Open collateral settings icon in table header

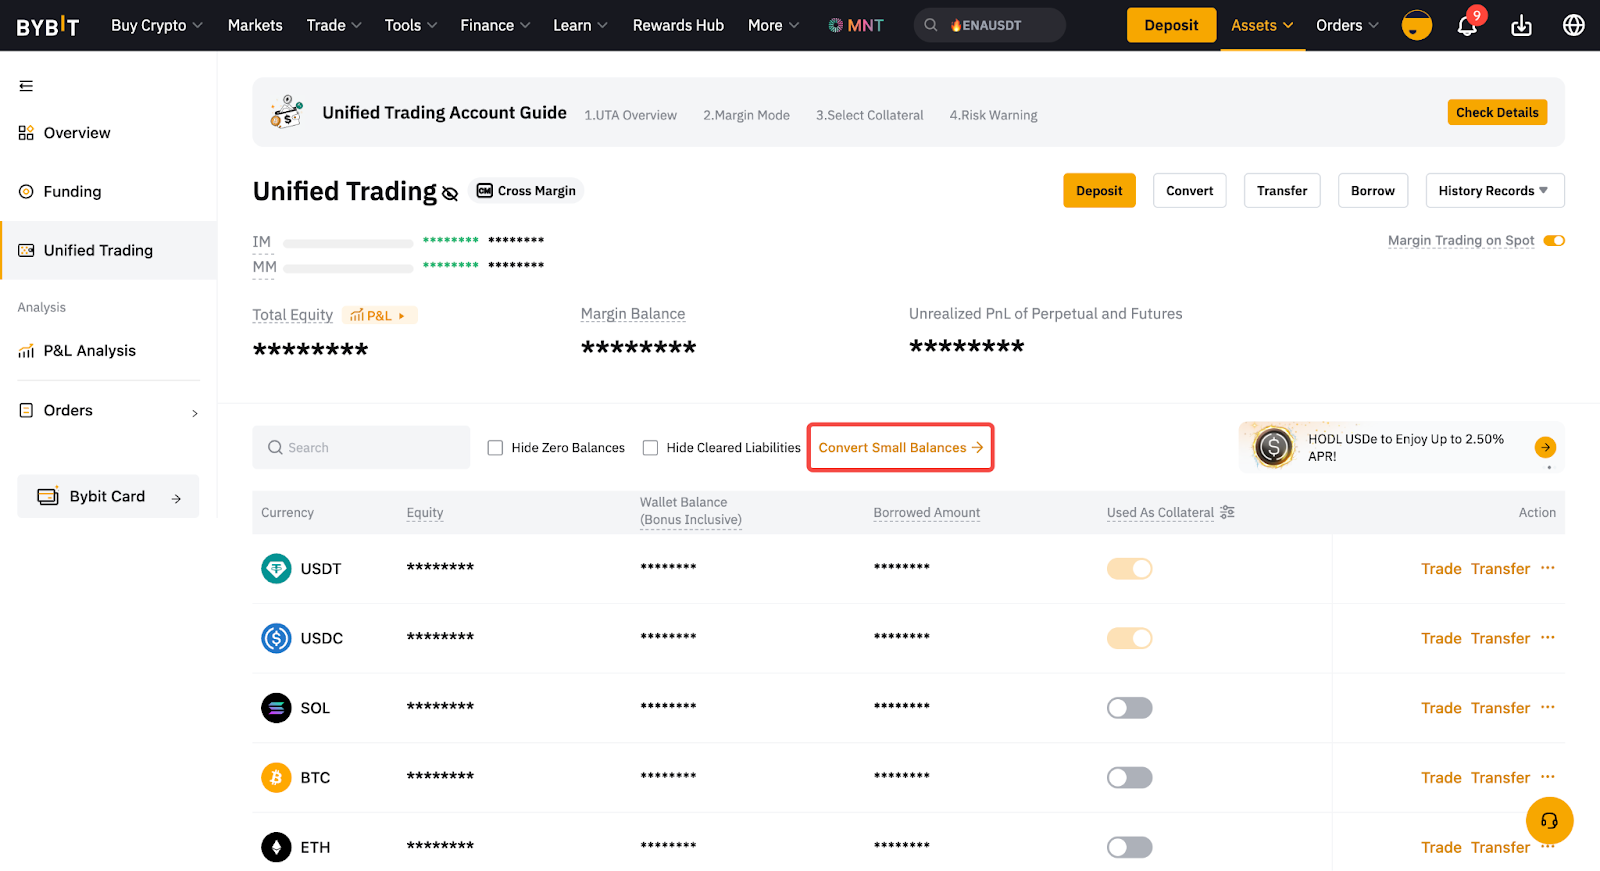point(1227,512)
